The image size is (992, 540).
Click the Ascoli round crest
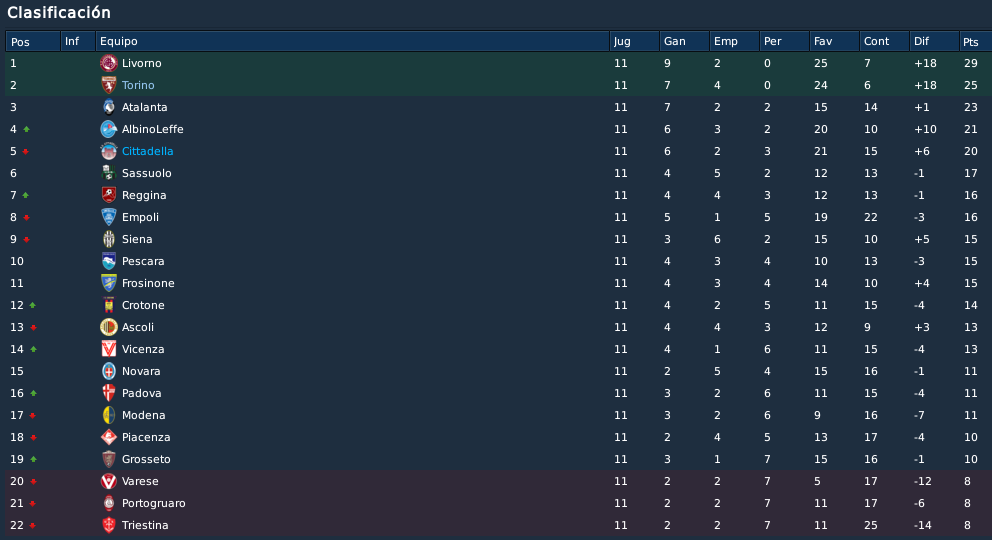(x=109, y=327)
